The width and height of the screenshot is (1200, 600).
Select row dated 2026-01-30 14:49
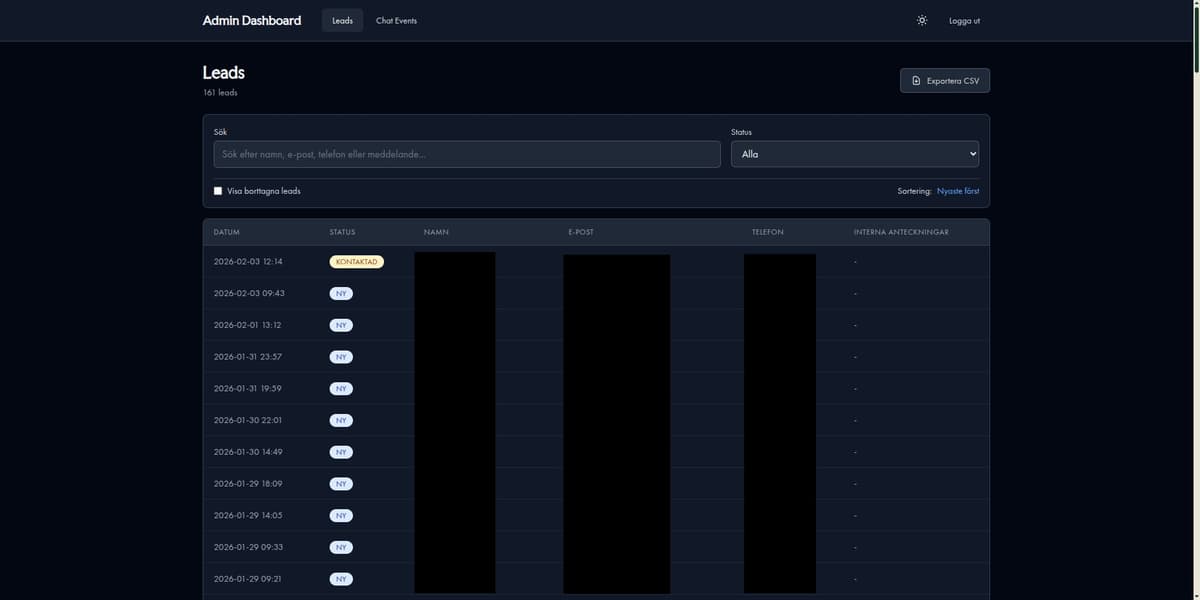596,452
